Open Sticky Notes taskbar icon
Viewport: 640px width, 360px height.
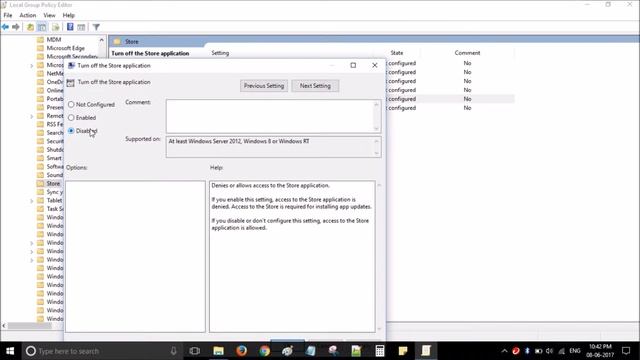click(403, 351)
